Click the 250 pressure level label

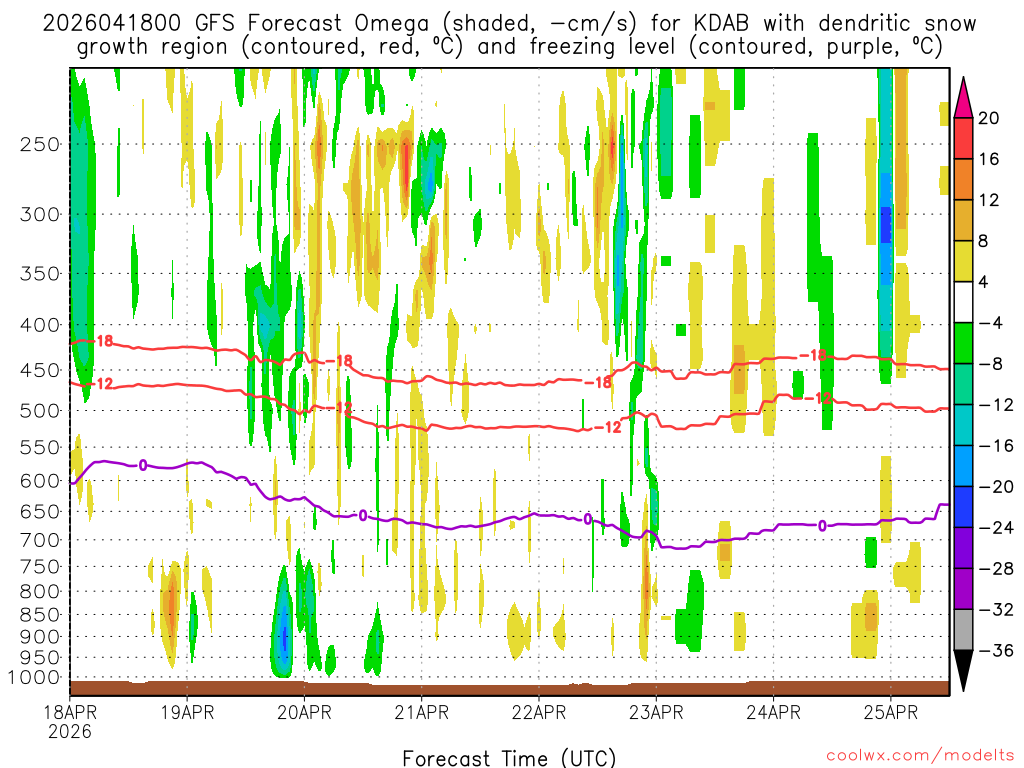40,144
